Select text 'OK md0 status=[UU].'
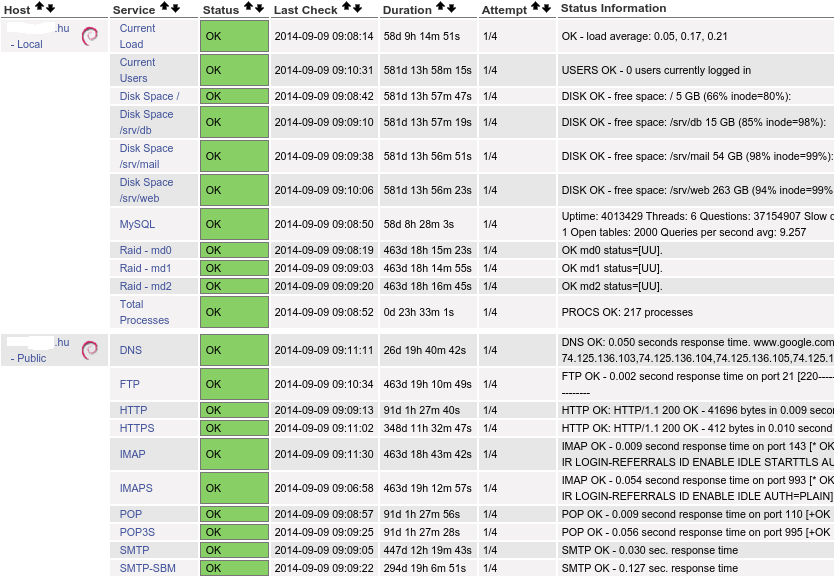Image resolution: width=834 pixels, height=578 pixels. (612, 250)
